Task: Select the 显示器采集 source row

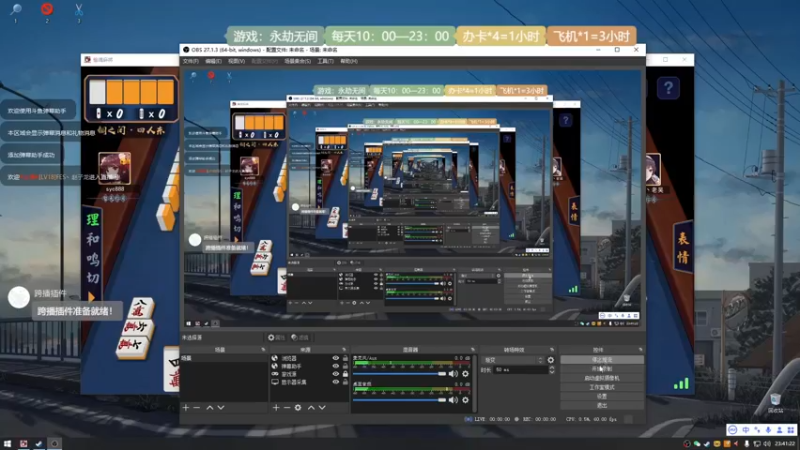Action: (x=310, y=382)
